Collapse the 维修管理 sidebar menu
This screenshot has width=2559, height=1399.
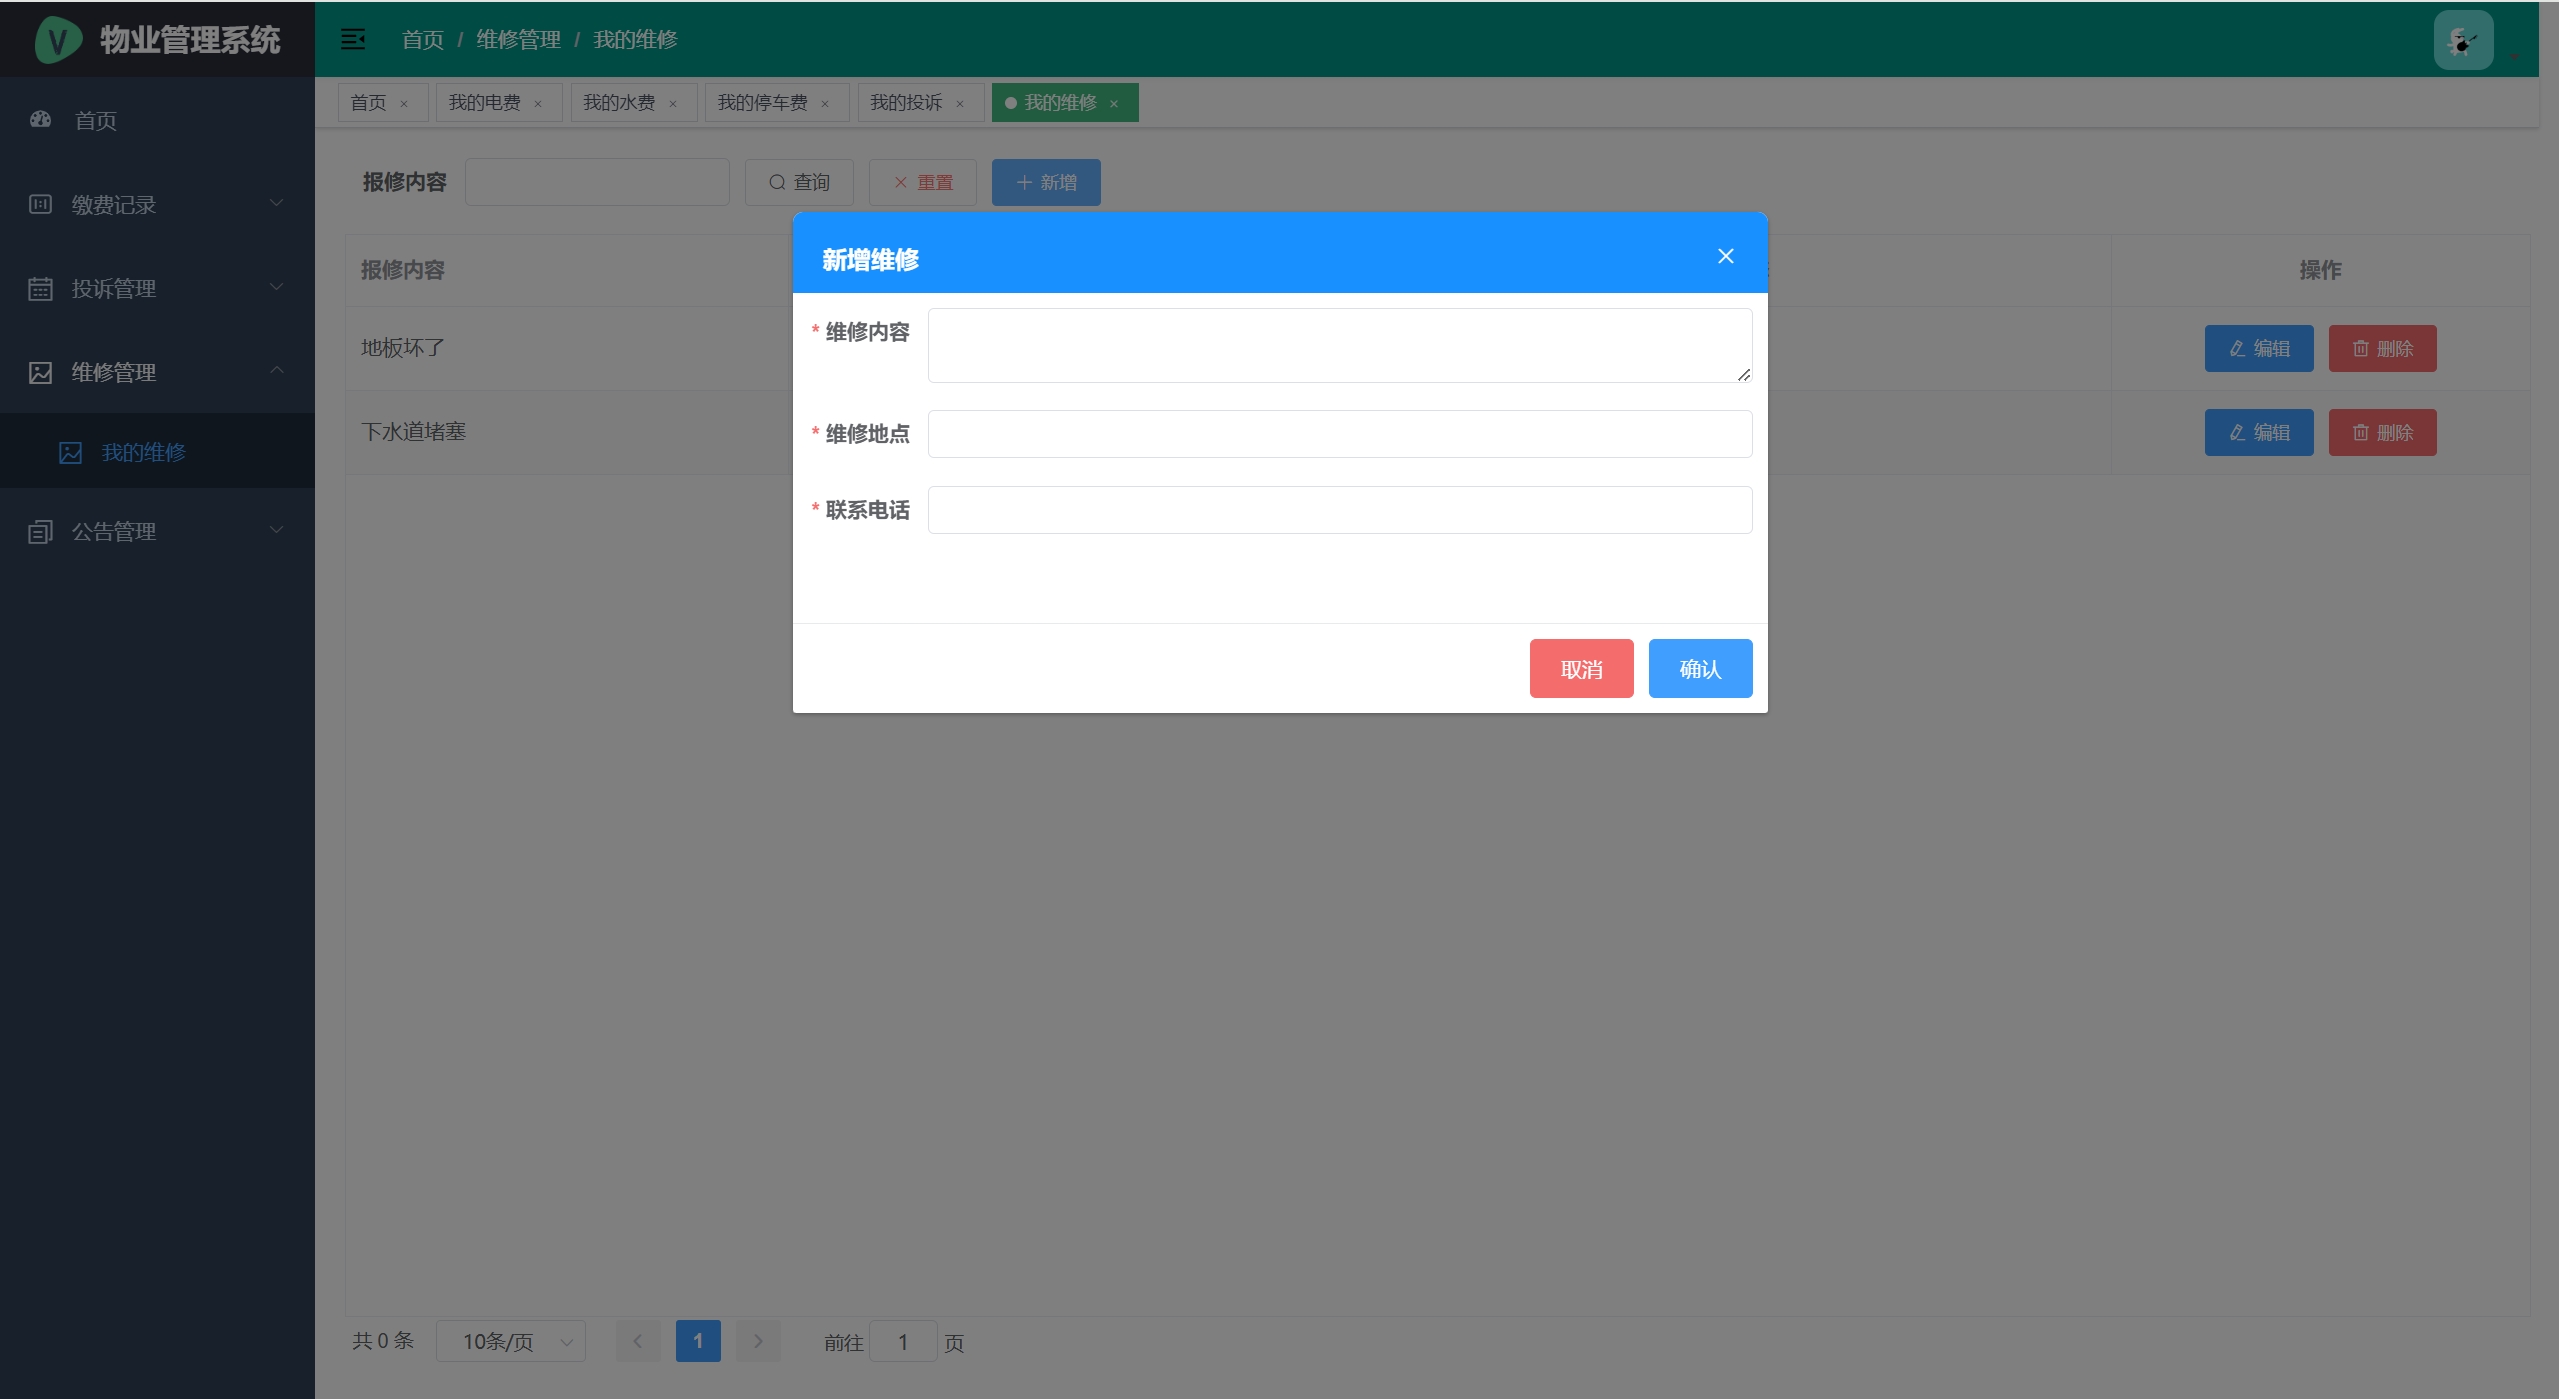coord(157,372)
